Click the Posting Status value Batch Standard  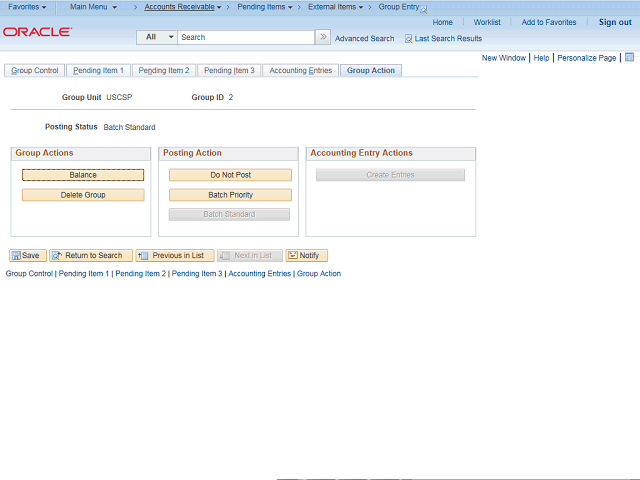click(129, 127)
